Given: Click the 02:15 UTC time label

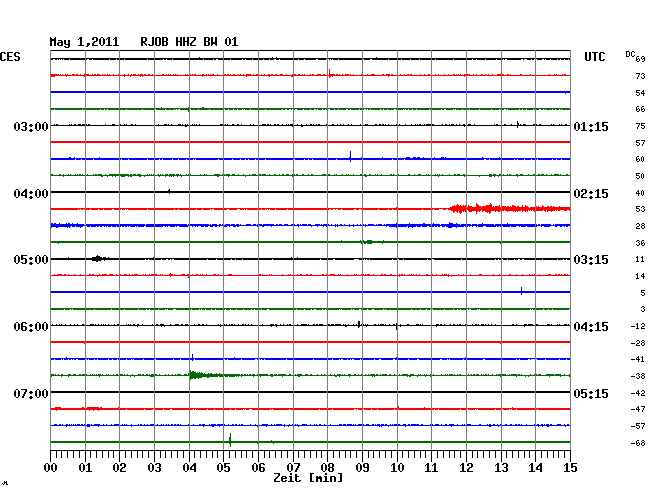Looking at the screenshot, I should tap(591, 194).
